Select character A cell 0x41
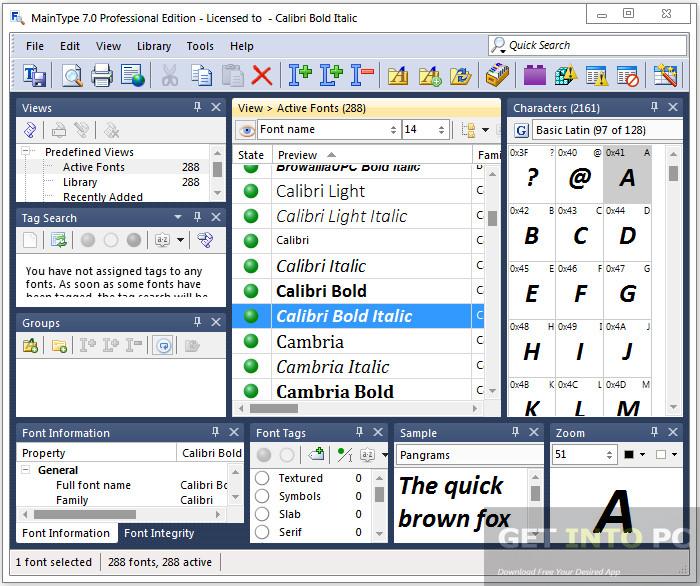The image size is (700, 586). 627,174
